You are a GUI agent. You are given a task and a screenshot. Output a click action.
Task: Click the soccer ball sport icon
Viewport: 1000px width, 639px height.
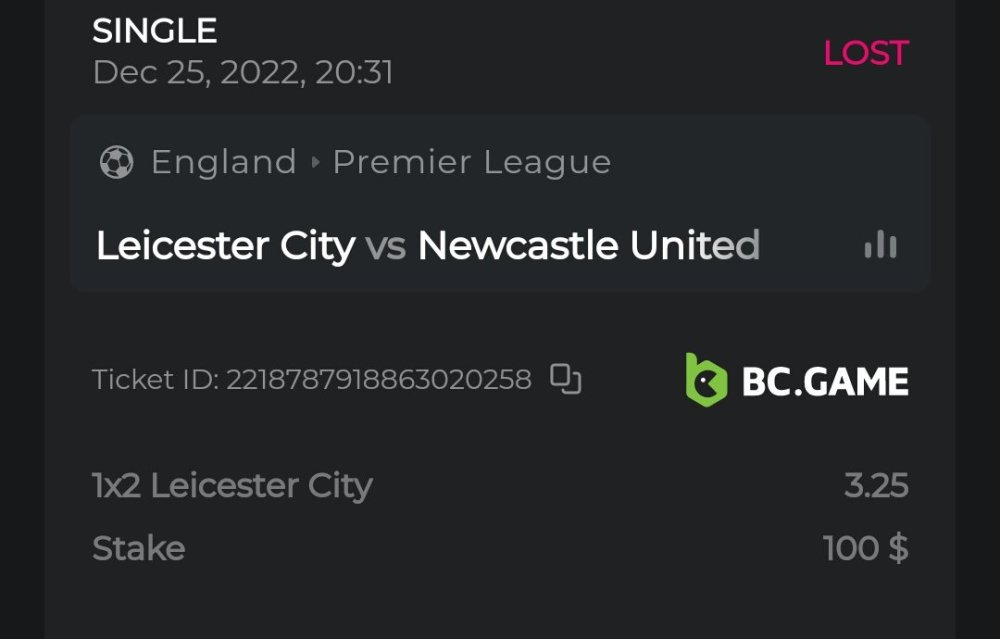pyautogui.click(x=117, y=162)
